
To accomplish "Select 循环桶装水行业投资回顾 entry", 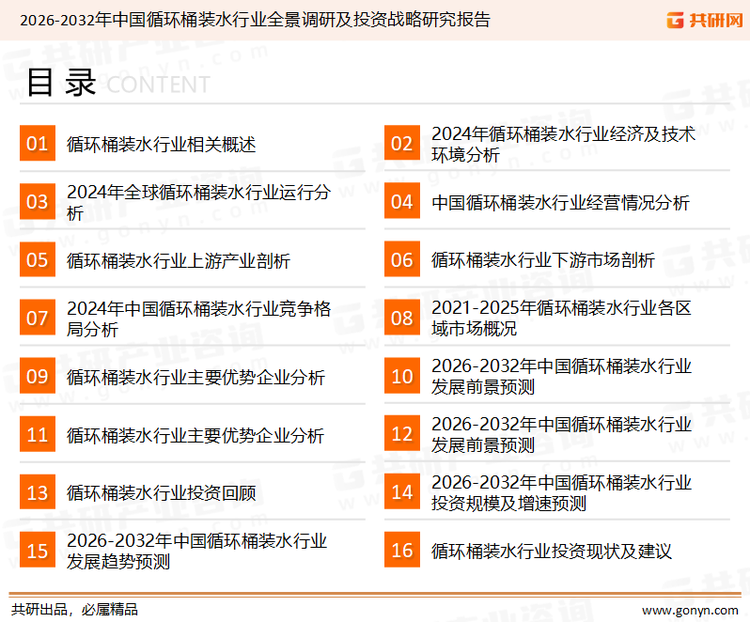I will point(161,493).
